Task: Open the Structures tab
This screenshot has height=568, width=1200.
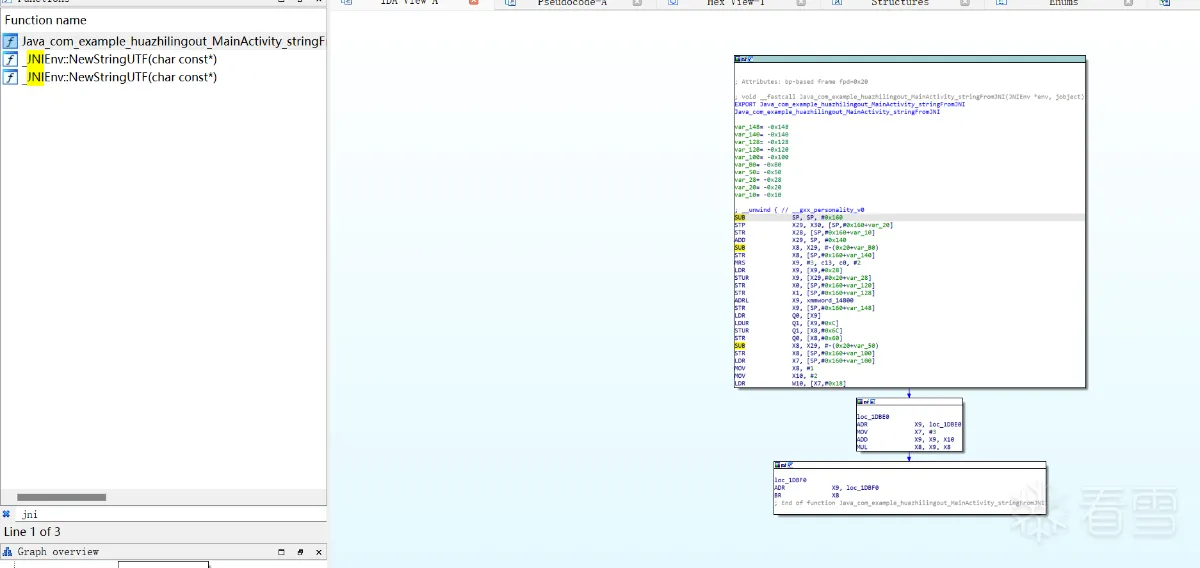Action: tap(899, 3)
